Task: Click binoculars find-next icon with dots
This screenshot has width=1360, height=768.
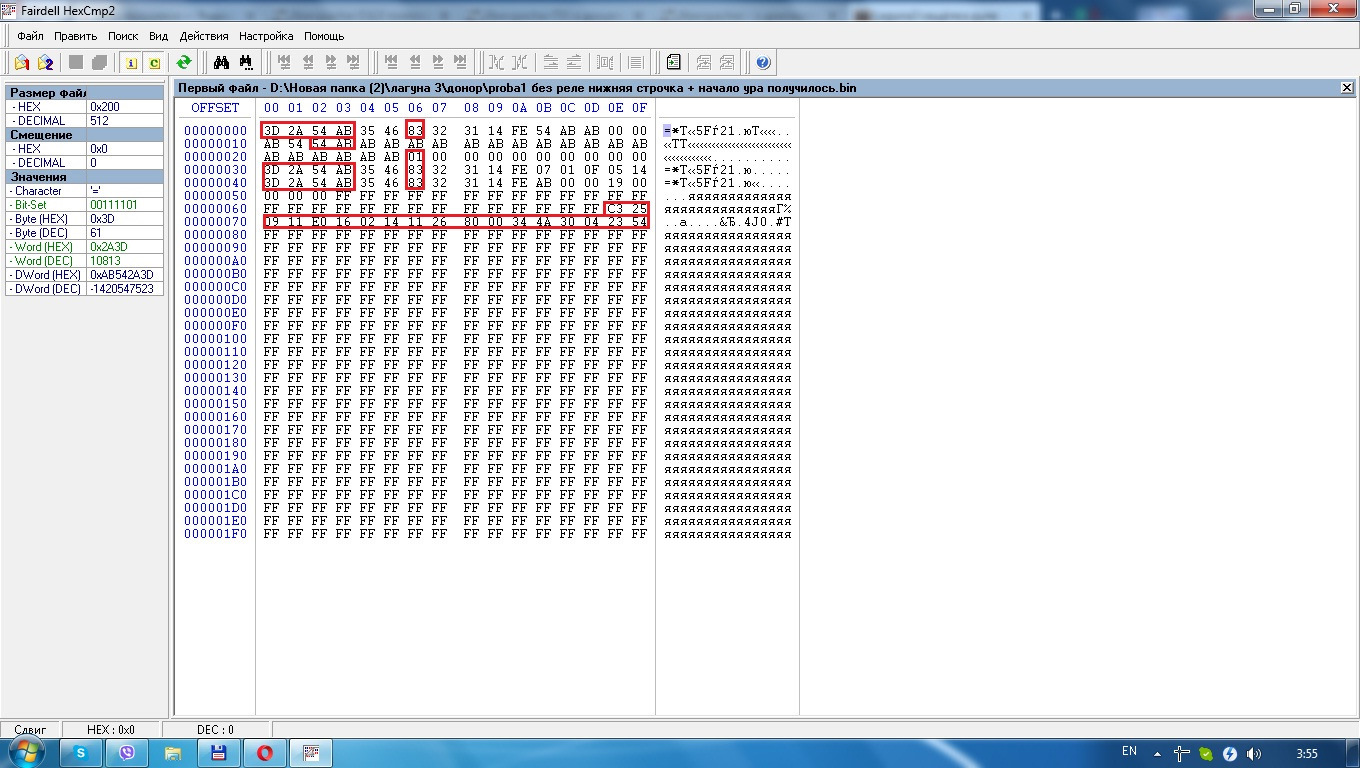Action: pos(245,62)
